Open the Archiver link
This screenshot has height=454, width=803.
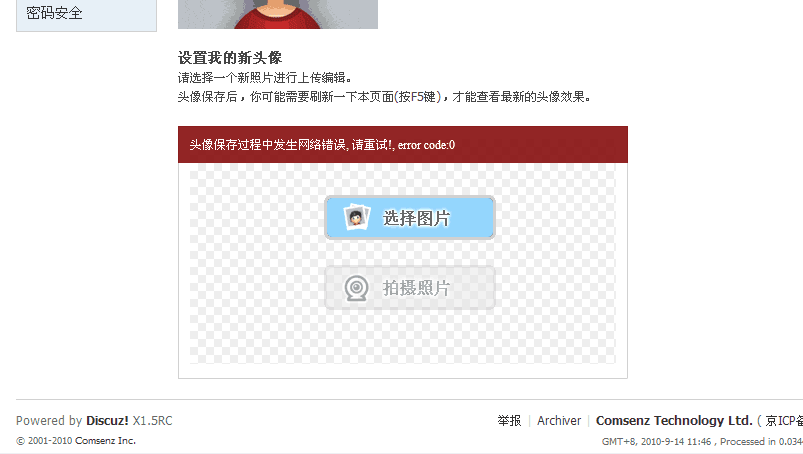559,421
